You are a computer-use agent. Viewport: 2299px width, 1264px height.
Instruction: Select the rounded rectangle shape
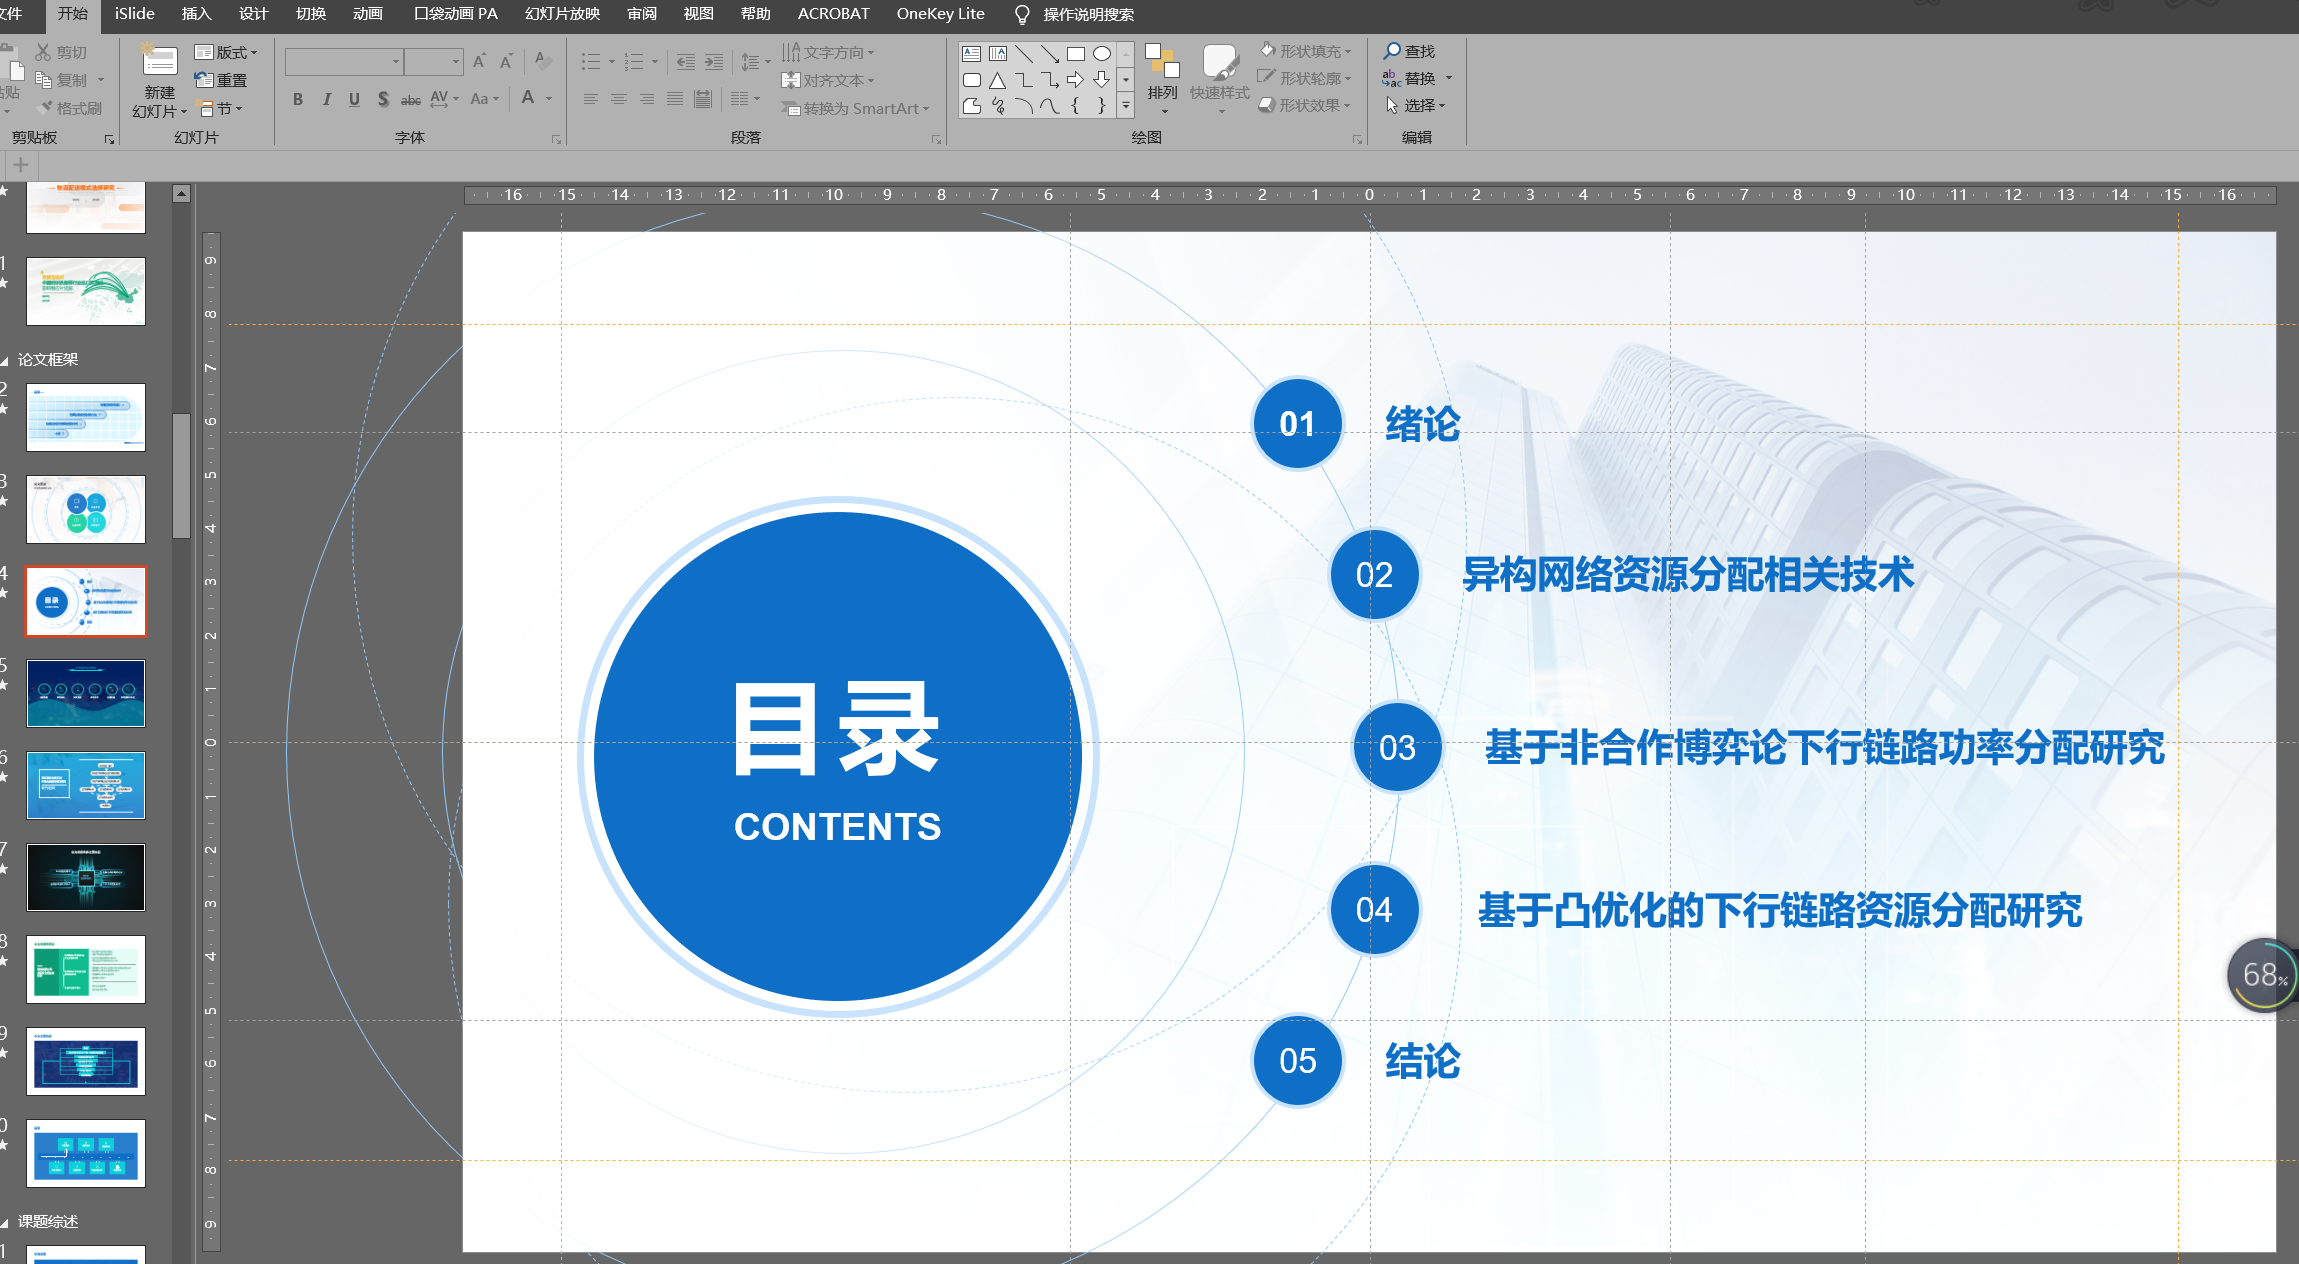pos(971,80)
